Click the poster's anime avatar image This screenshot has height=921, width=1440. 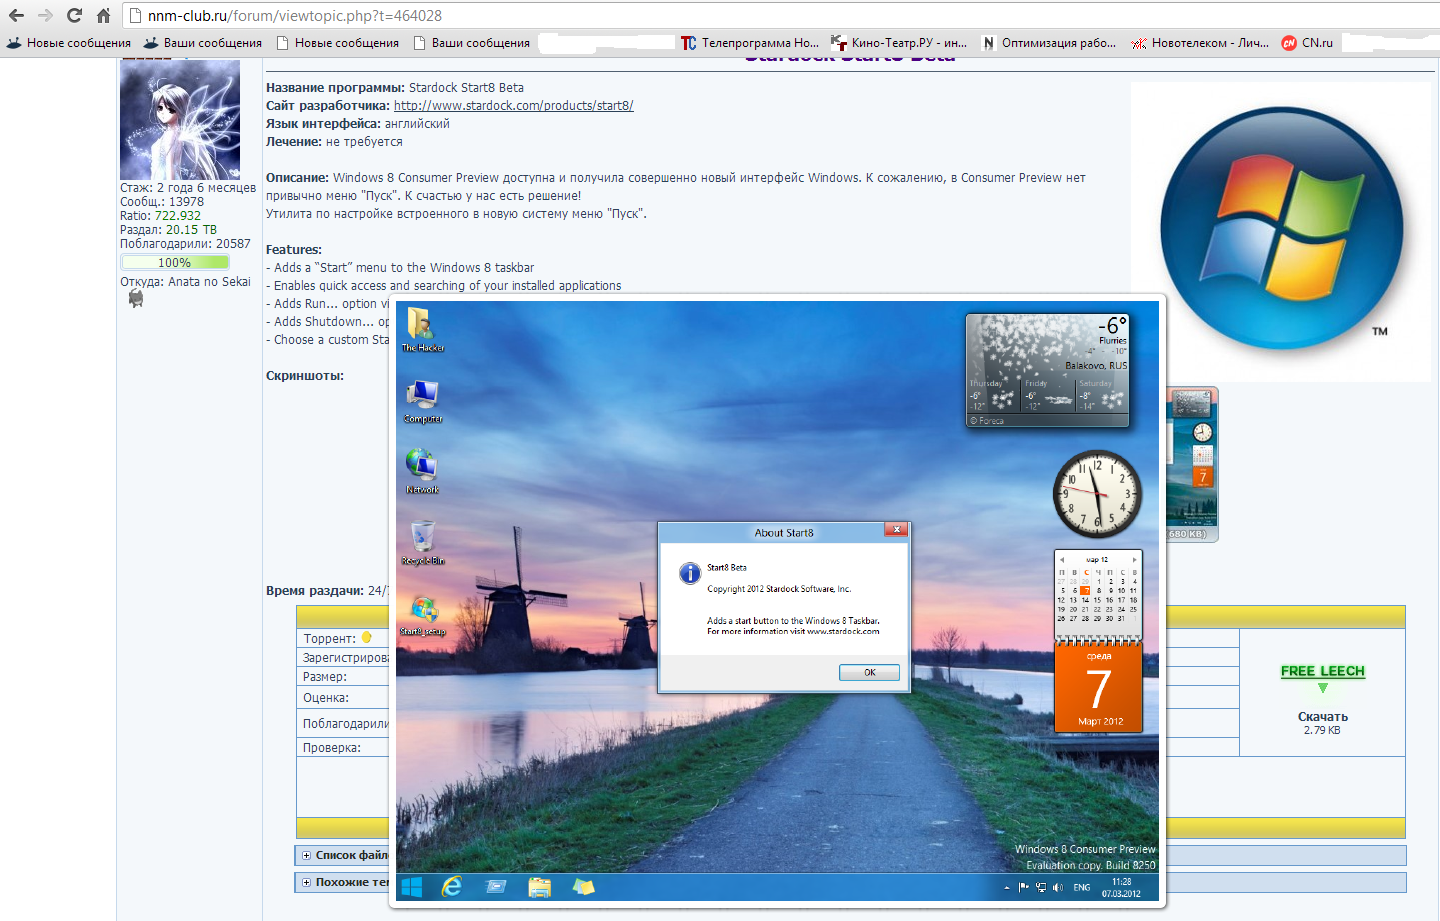(x=180, y=120)
